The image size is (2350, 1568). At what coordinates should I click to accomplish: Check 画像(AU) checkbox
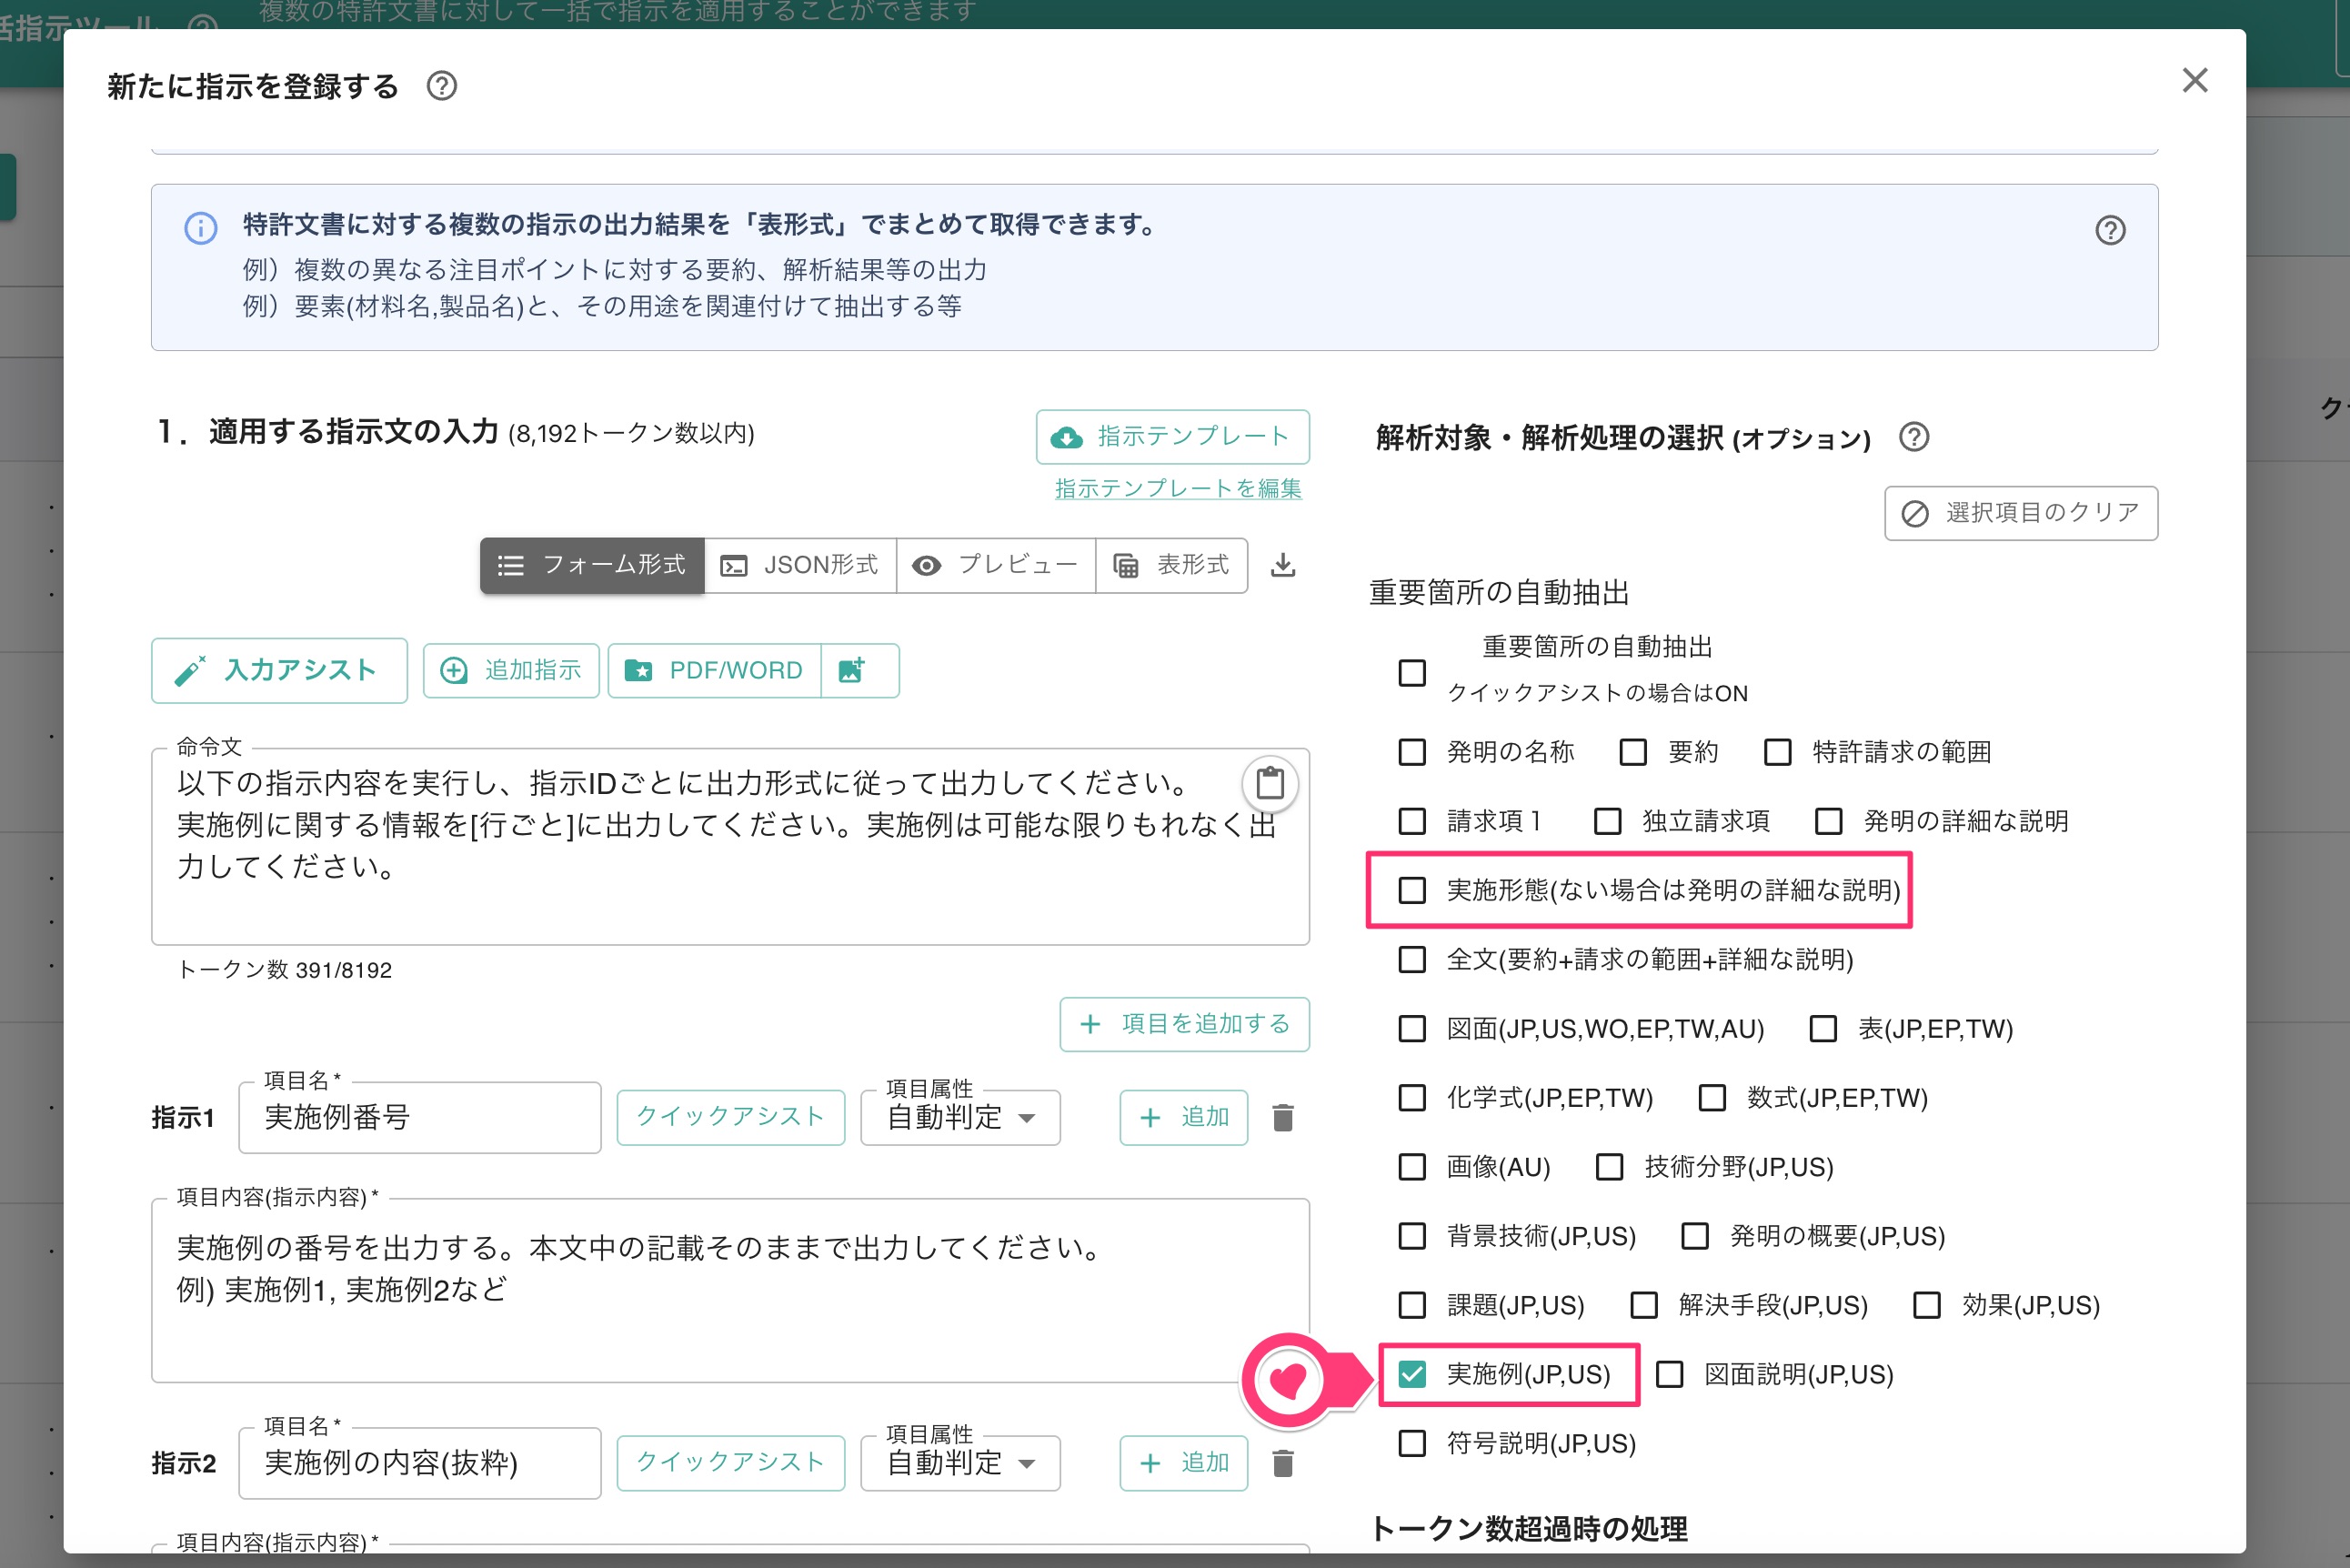(x=1411, y=1167)
